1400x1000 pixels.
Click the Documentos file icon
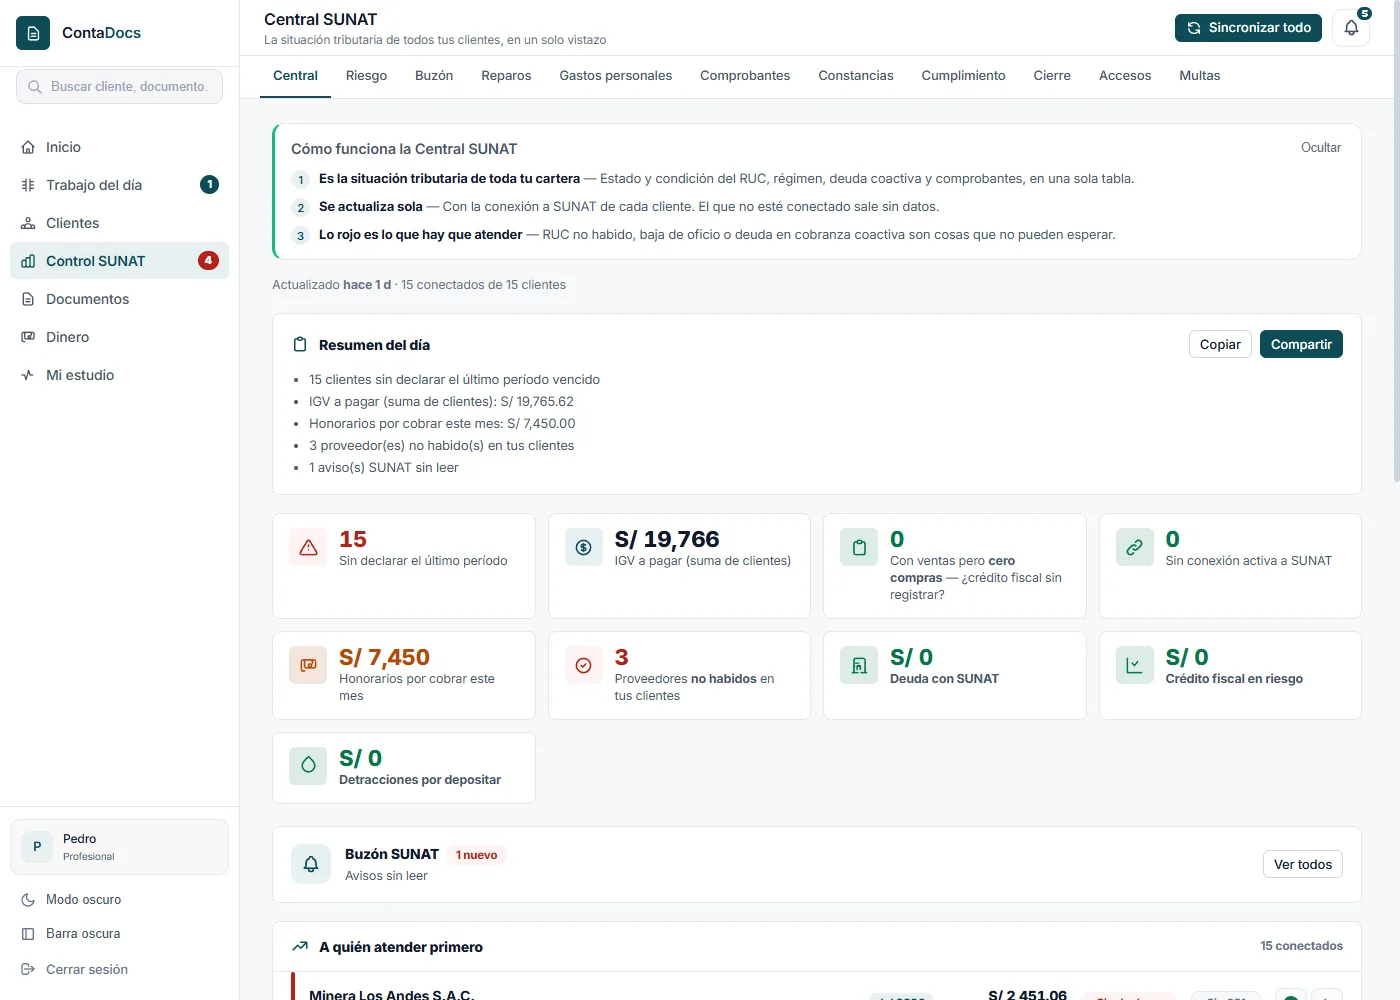pyautogui.click(x=28, y=299)
